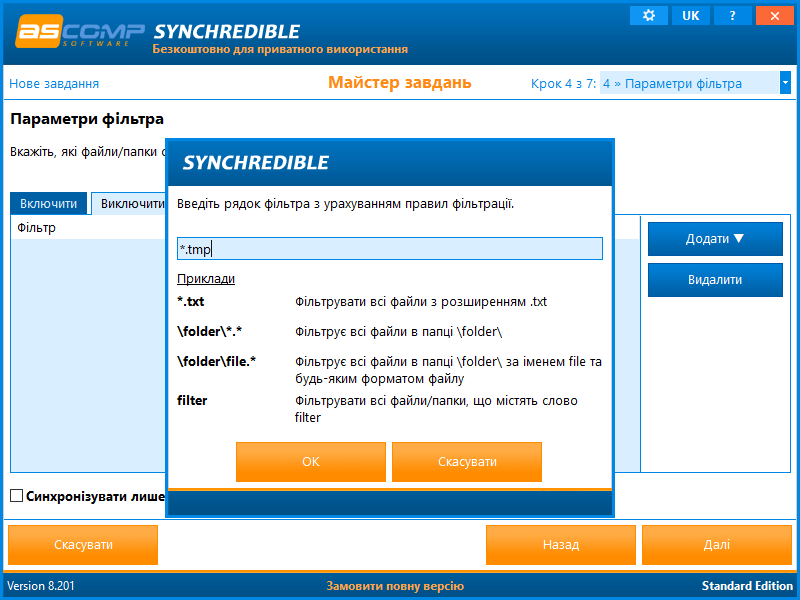
Task: Cancel the filter dialog with Скасувати
Action: click(467, 462)
